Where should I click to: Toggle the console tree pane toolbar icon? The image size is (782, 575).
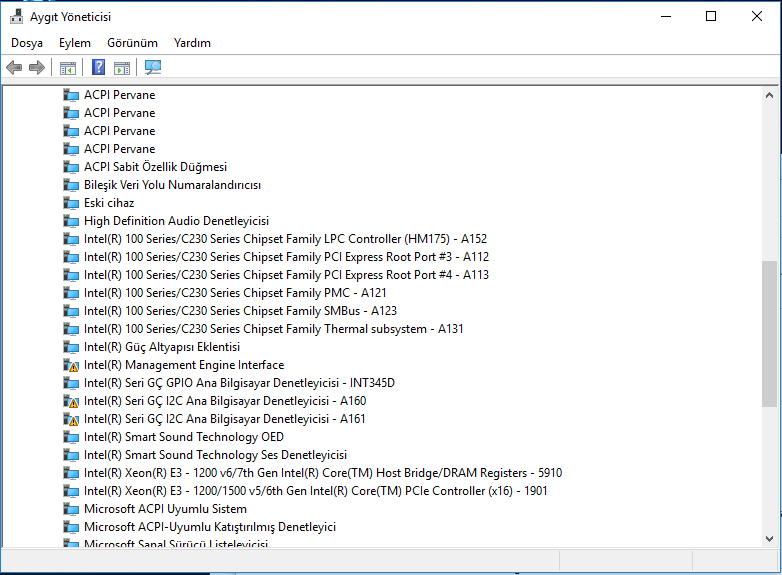[x=68, y=68]
